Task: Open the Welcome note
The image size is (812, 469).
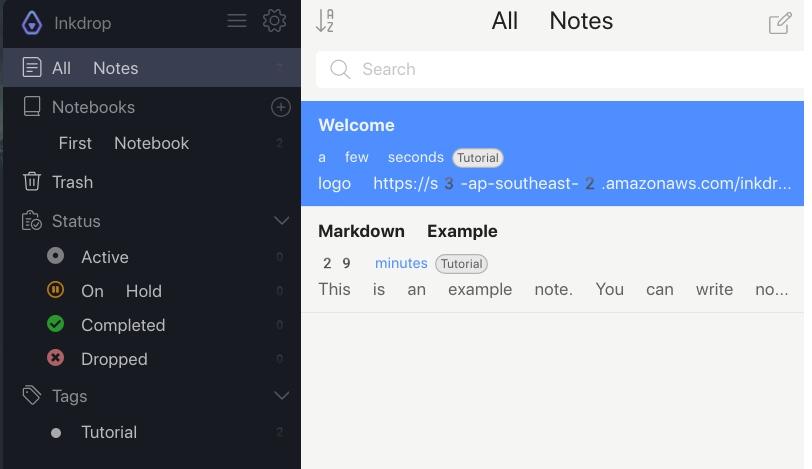Action: [552, 154]
